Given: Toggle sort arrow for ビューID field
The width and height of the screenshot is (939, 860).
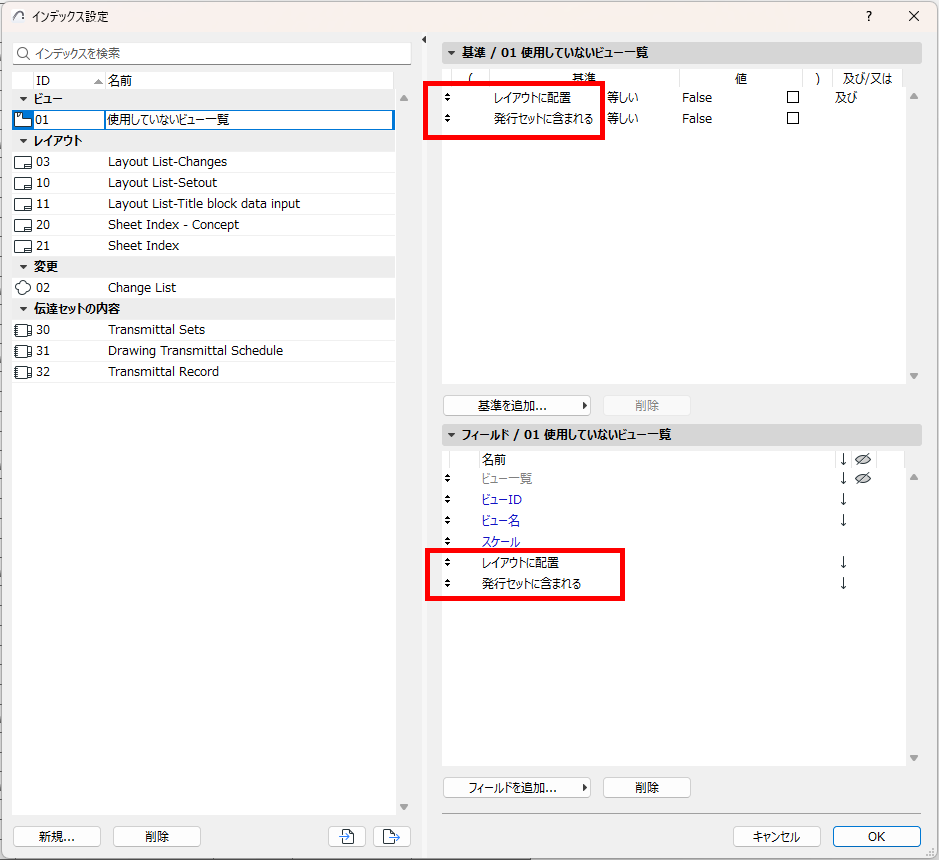Looking at the screenshot, I should coord(843,499).
